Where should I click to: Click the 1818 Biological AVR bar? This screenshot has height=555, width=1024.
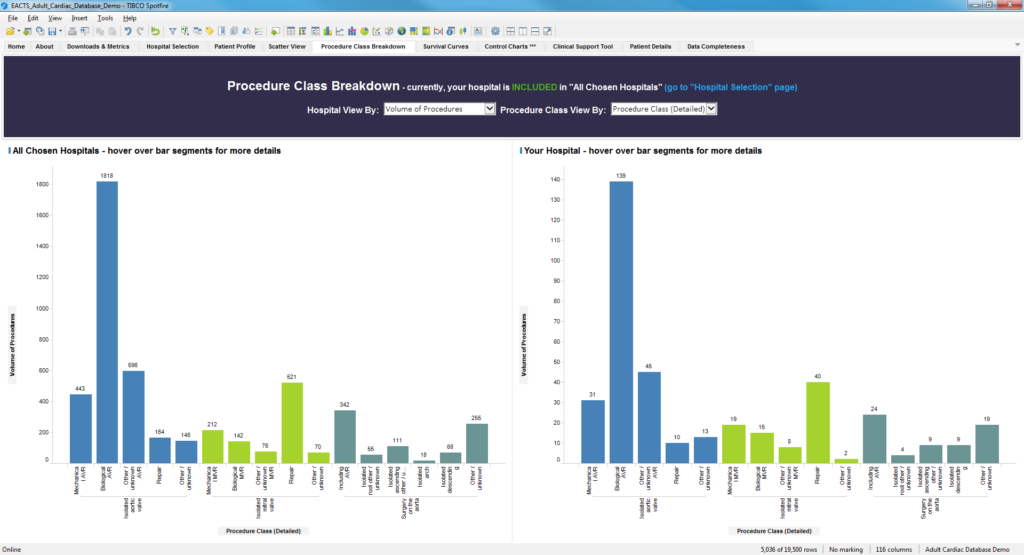107,320
